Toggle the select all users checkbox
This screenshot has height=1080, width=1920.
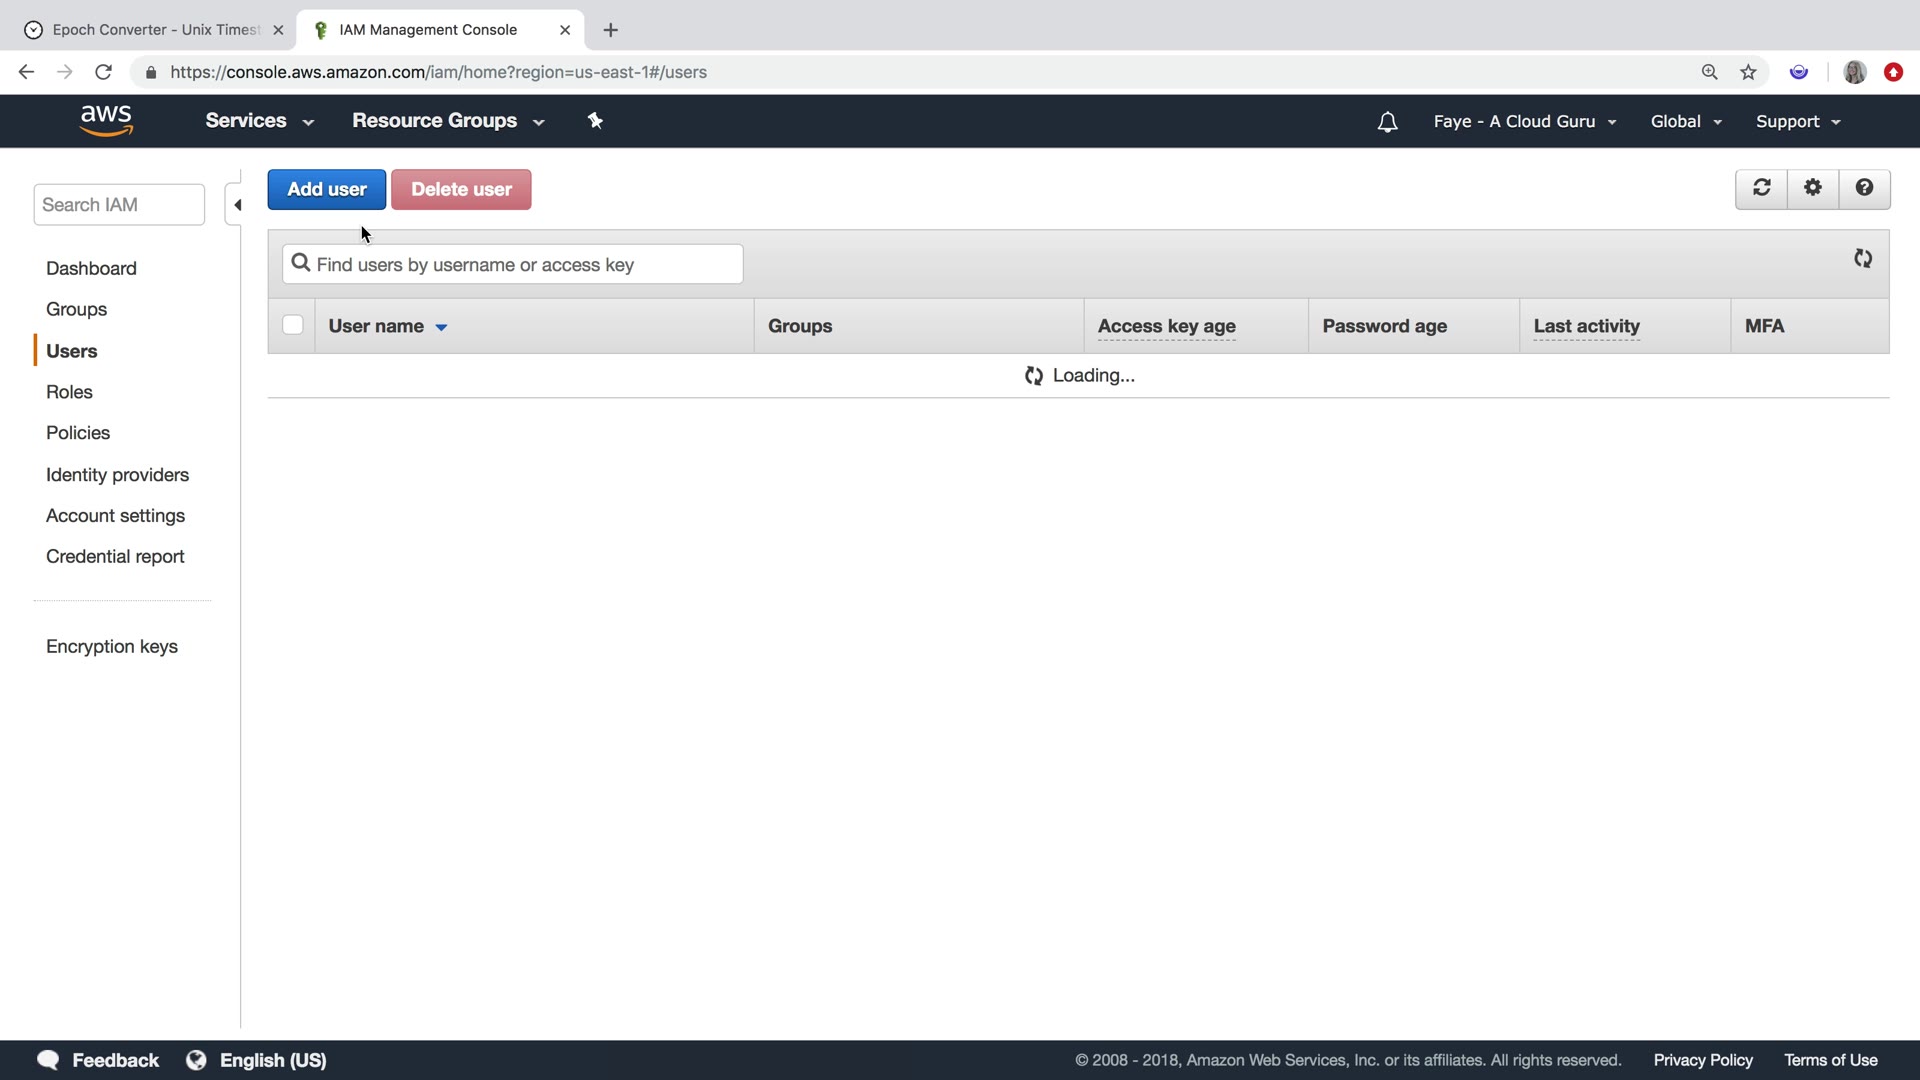tap(292, 325)
